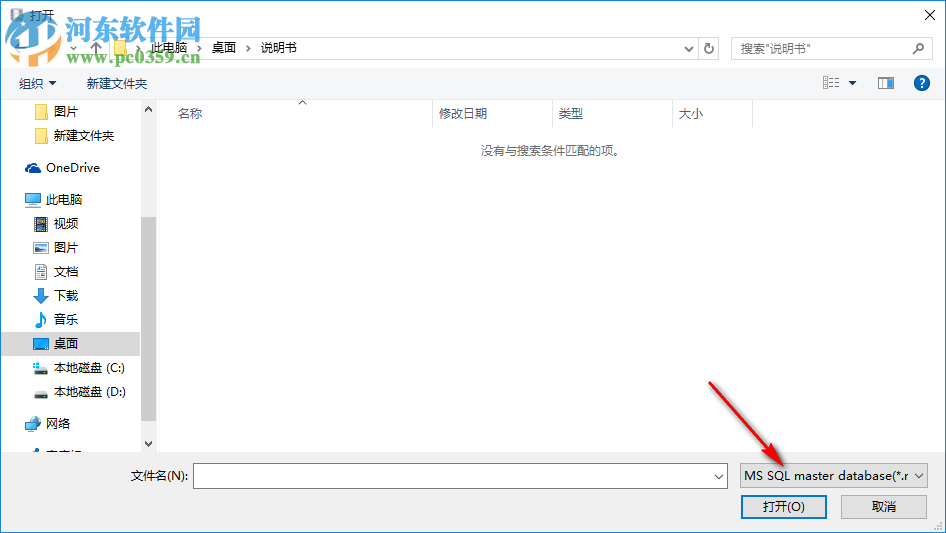Click the folder icon beside 新建文件夹 in sidebar

coord(41,136)
